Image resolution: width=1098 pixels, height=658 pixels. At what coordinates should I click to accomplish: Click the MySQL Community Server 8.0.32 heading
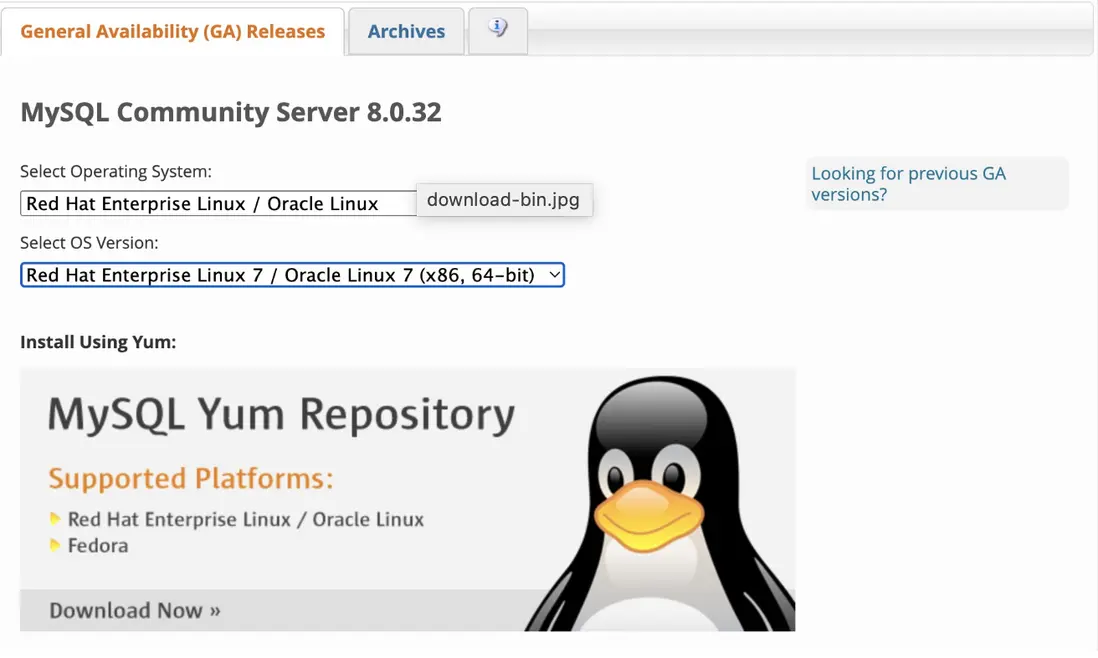pyautogui.click(x=231, y=112)
